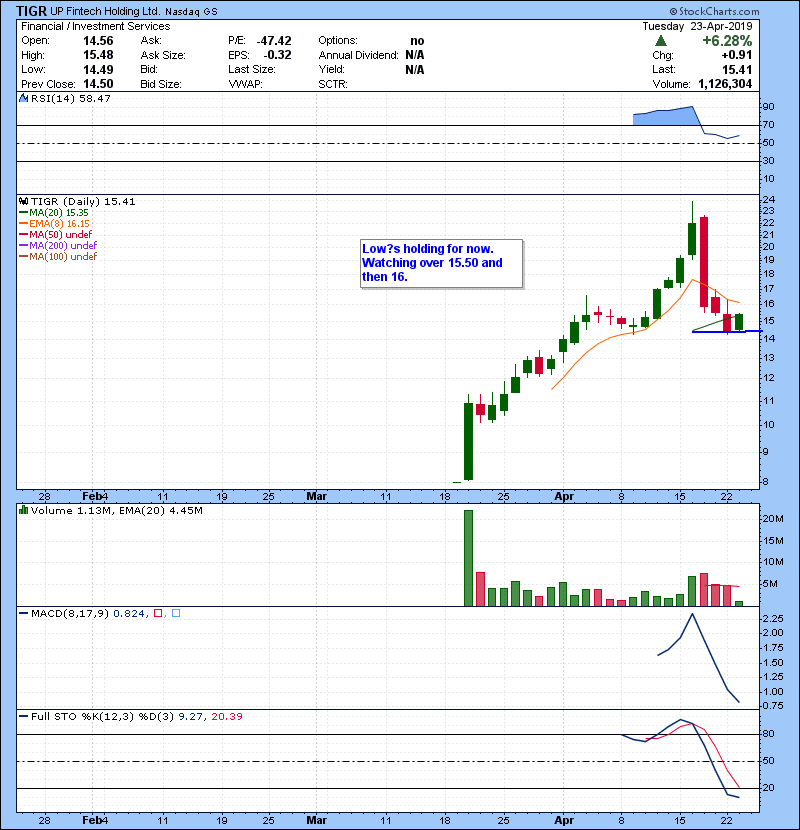Select the Prev Close value 14.50
Image resolution: width=800 pixels, height=830 pixels.
(x=98, y=84)
